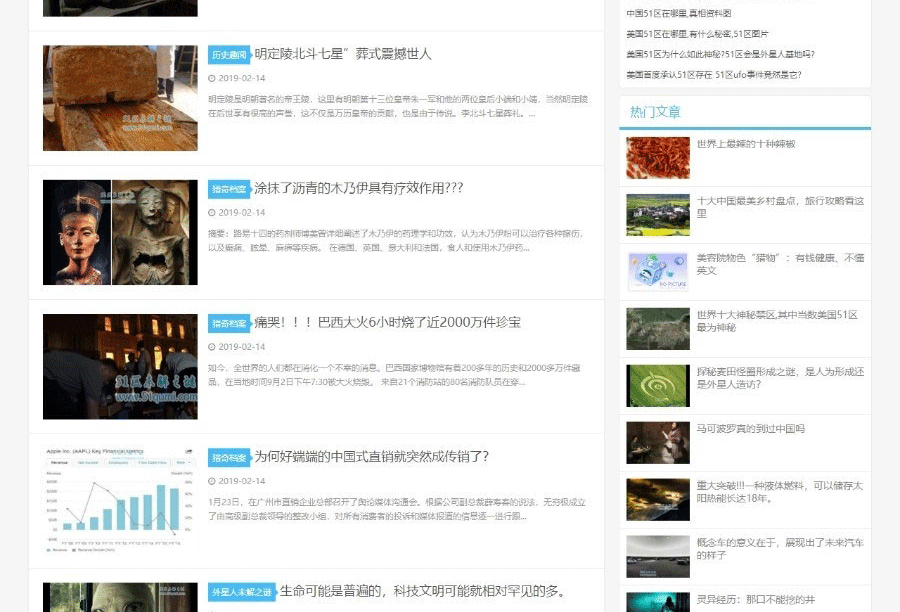Open link 美国首度承认51区存在 51区ufo事件竟然是它?
This screenshot has width=900, height=612.
pyautogui.click(x=714, y=75)
